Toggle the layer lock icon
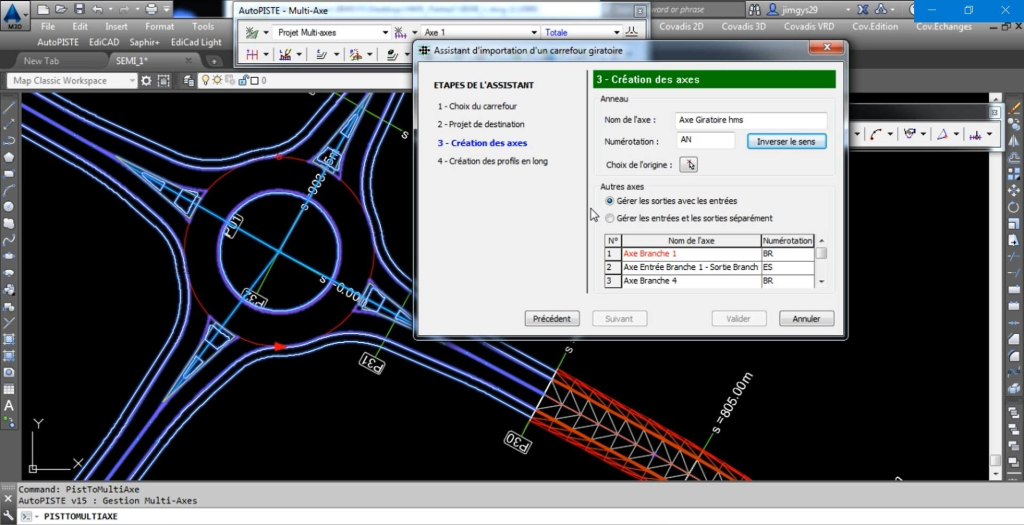 click(242, 81)
